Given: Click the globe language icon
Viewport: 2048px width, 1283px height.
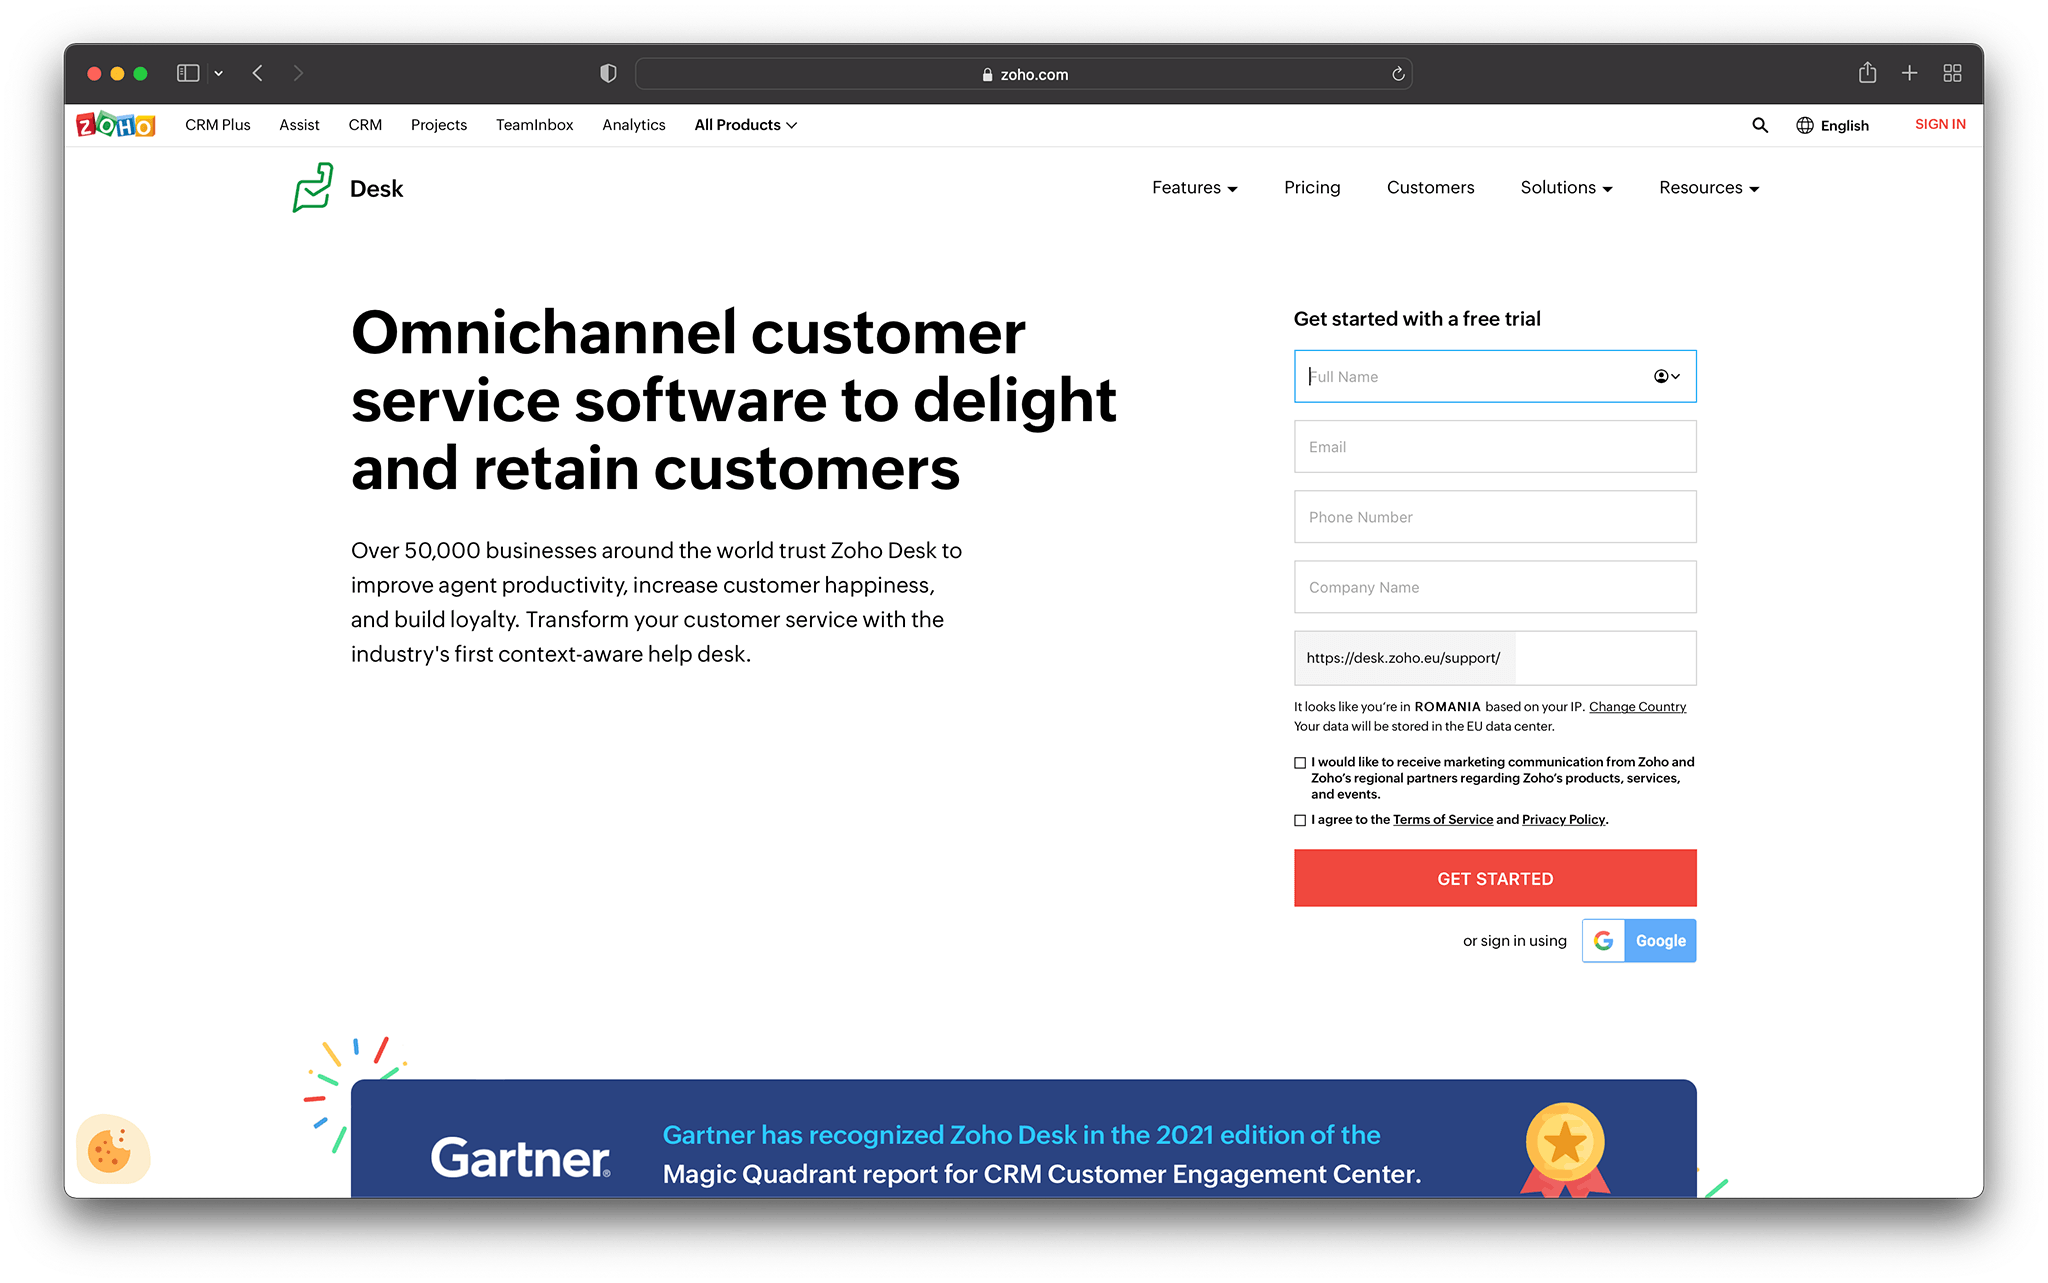Looking at the screenshot, I should click(x=1805, y=124).
